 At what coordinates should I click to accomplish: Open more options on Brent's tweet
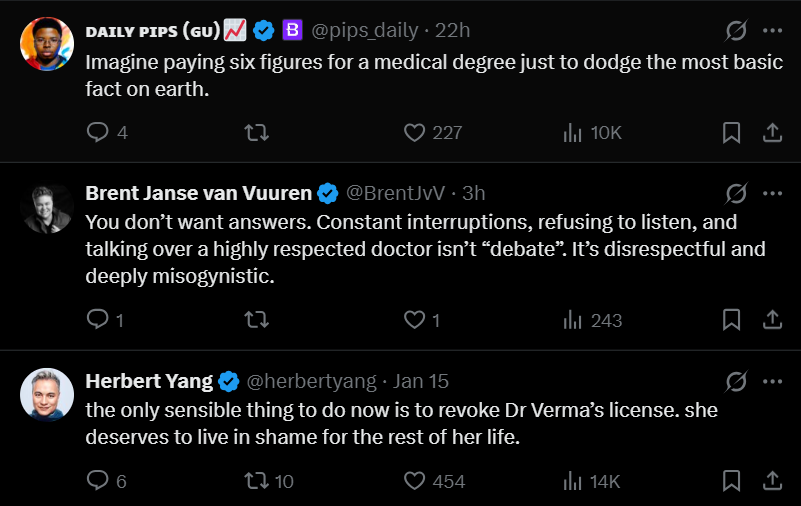[x=772, y=193]
